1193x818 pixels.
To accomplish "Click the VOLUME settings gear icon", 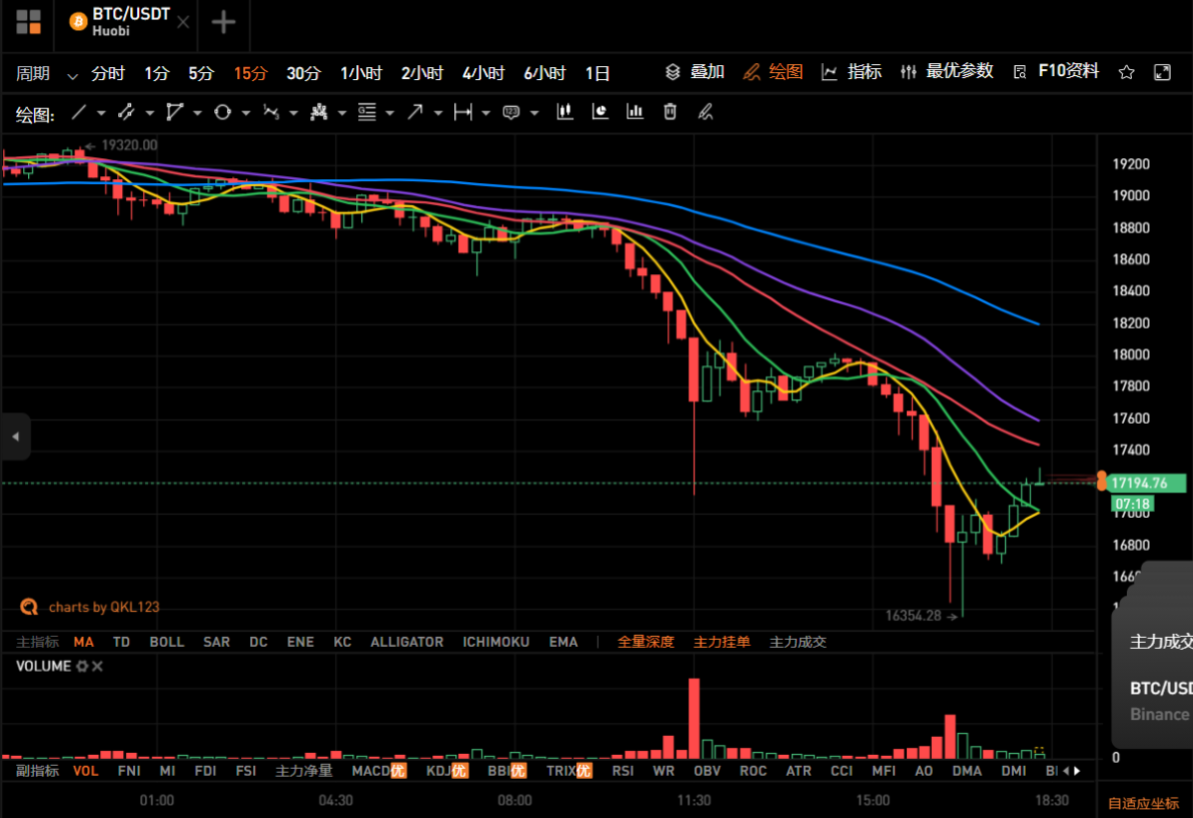I will click(82, 666).
